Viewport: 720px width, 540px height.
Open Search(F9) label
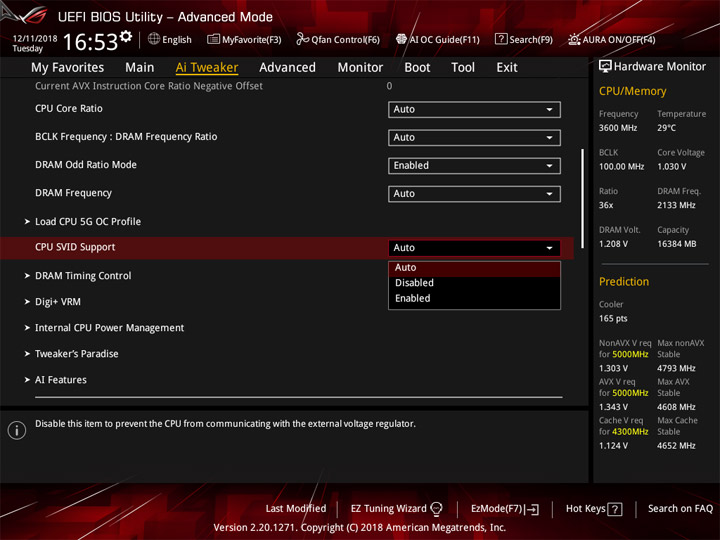pos(531,40)
